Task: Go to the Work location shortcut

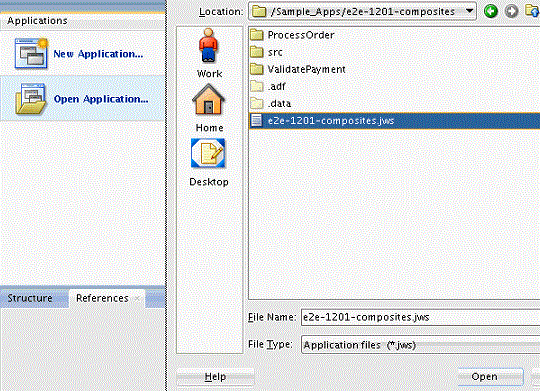Action: 209,53
